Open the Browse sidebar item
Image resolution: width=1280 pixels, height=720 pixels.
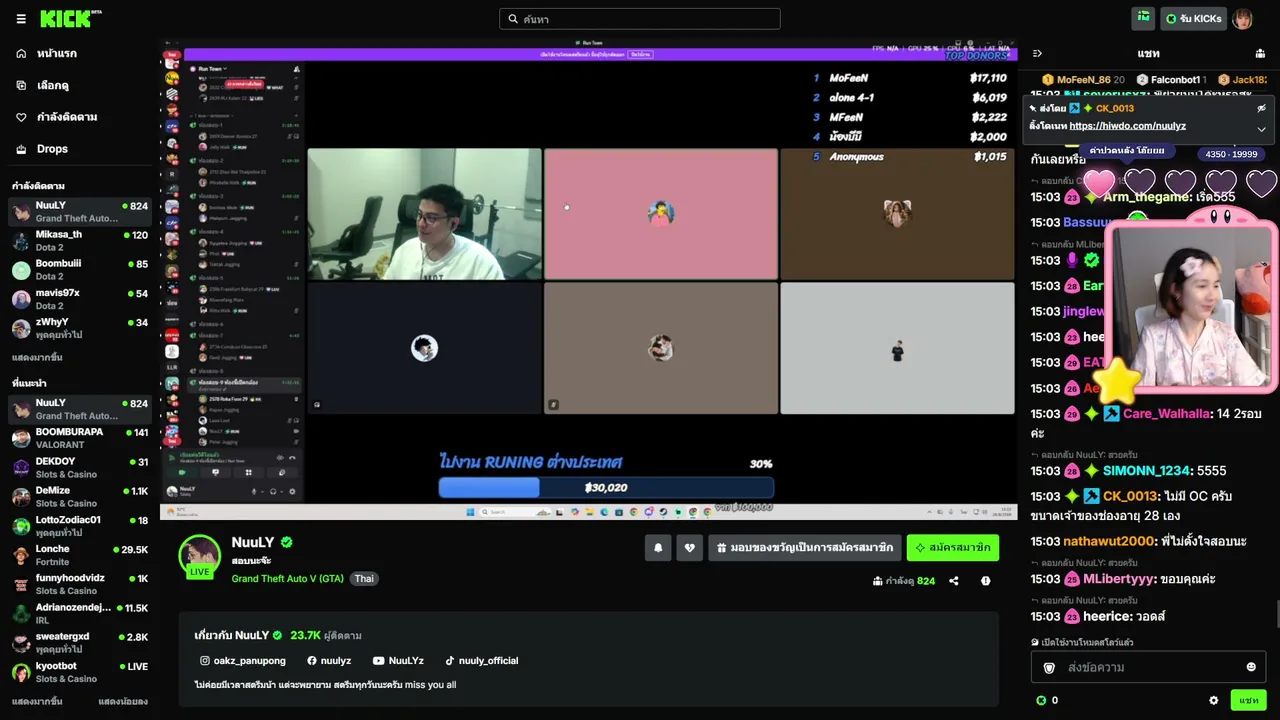80,86
